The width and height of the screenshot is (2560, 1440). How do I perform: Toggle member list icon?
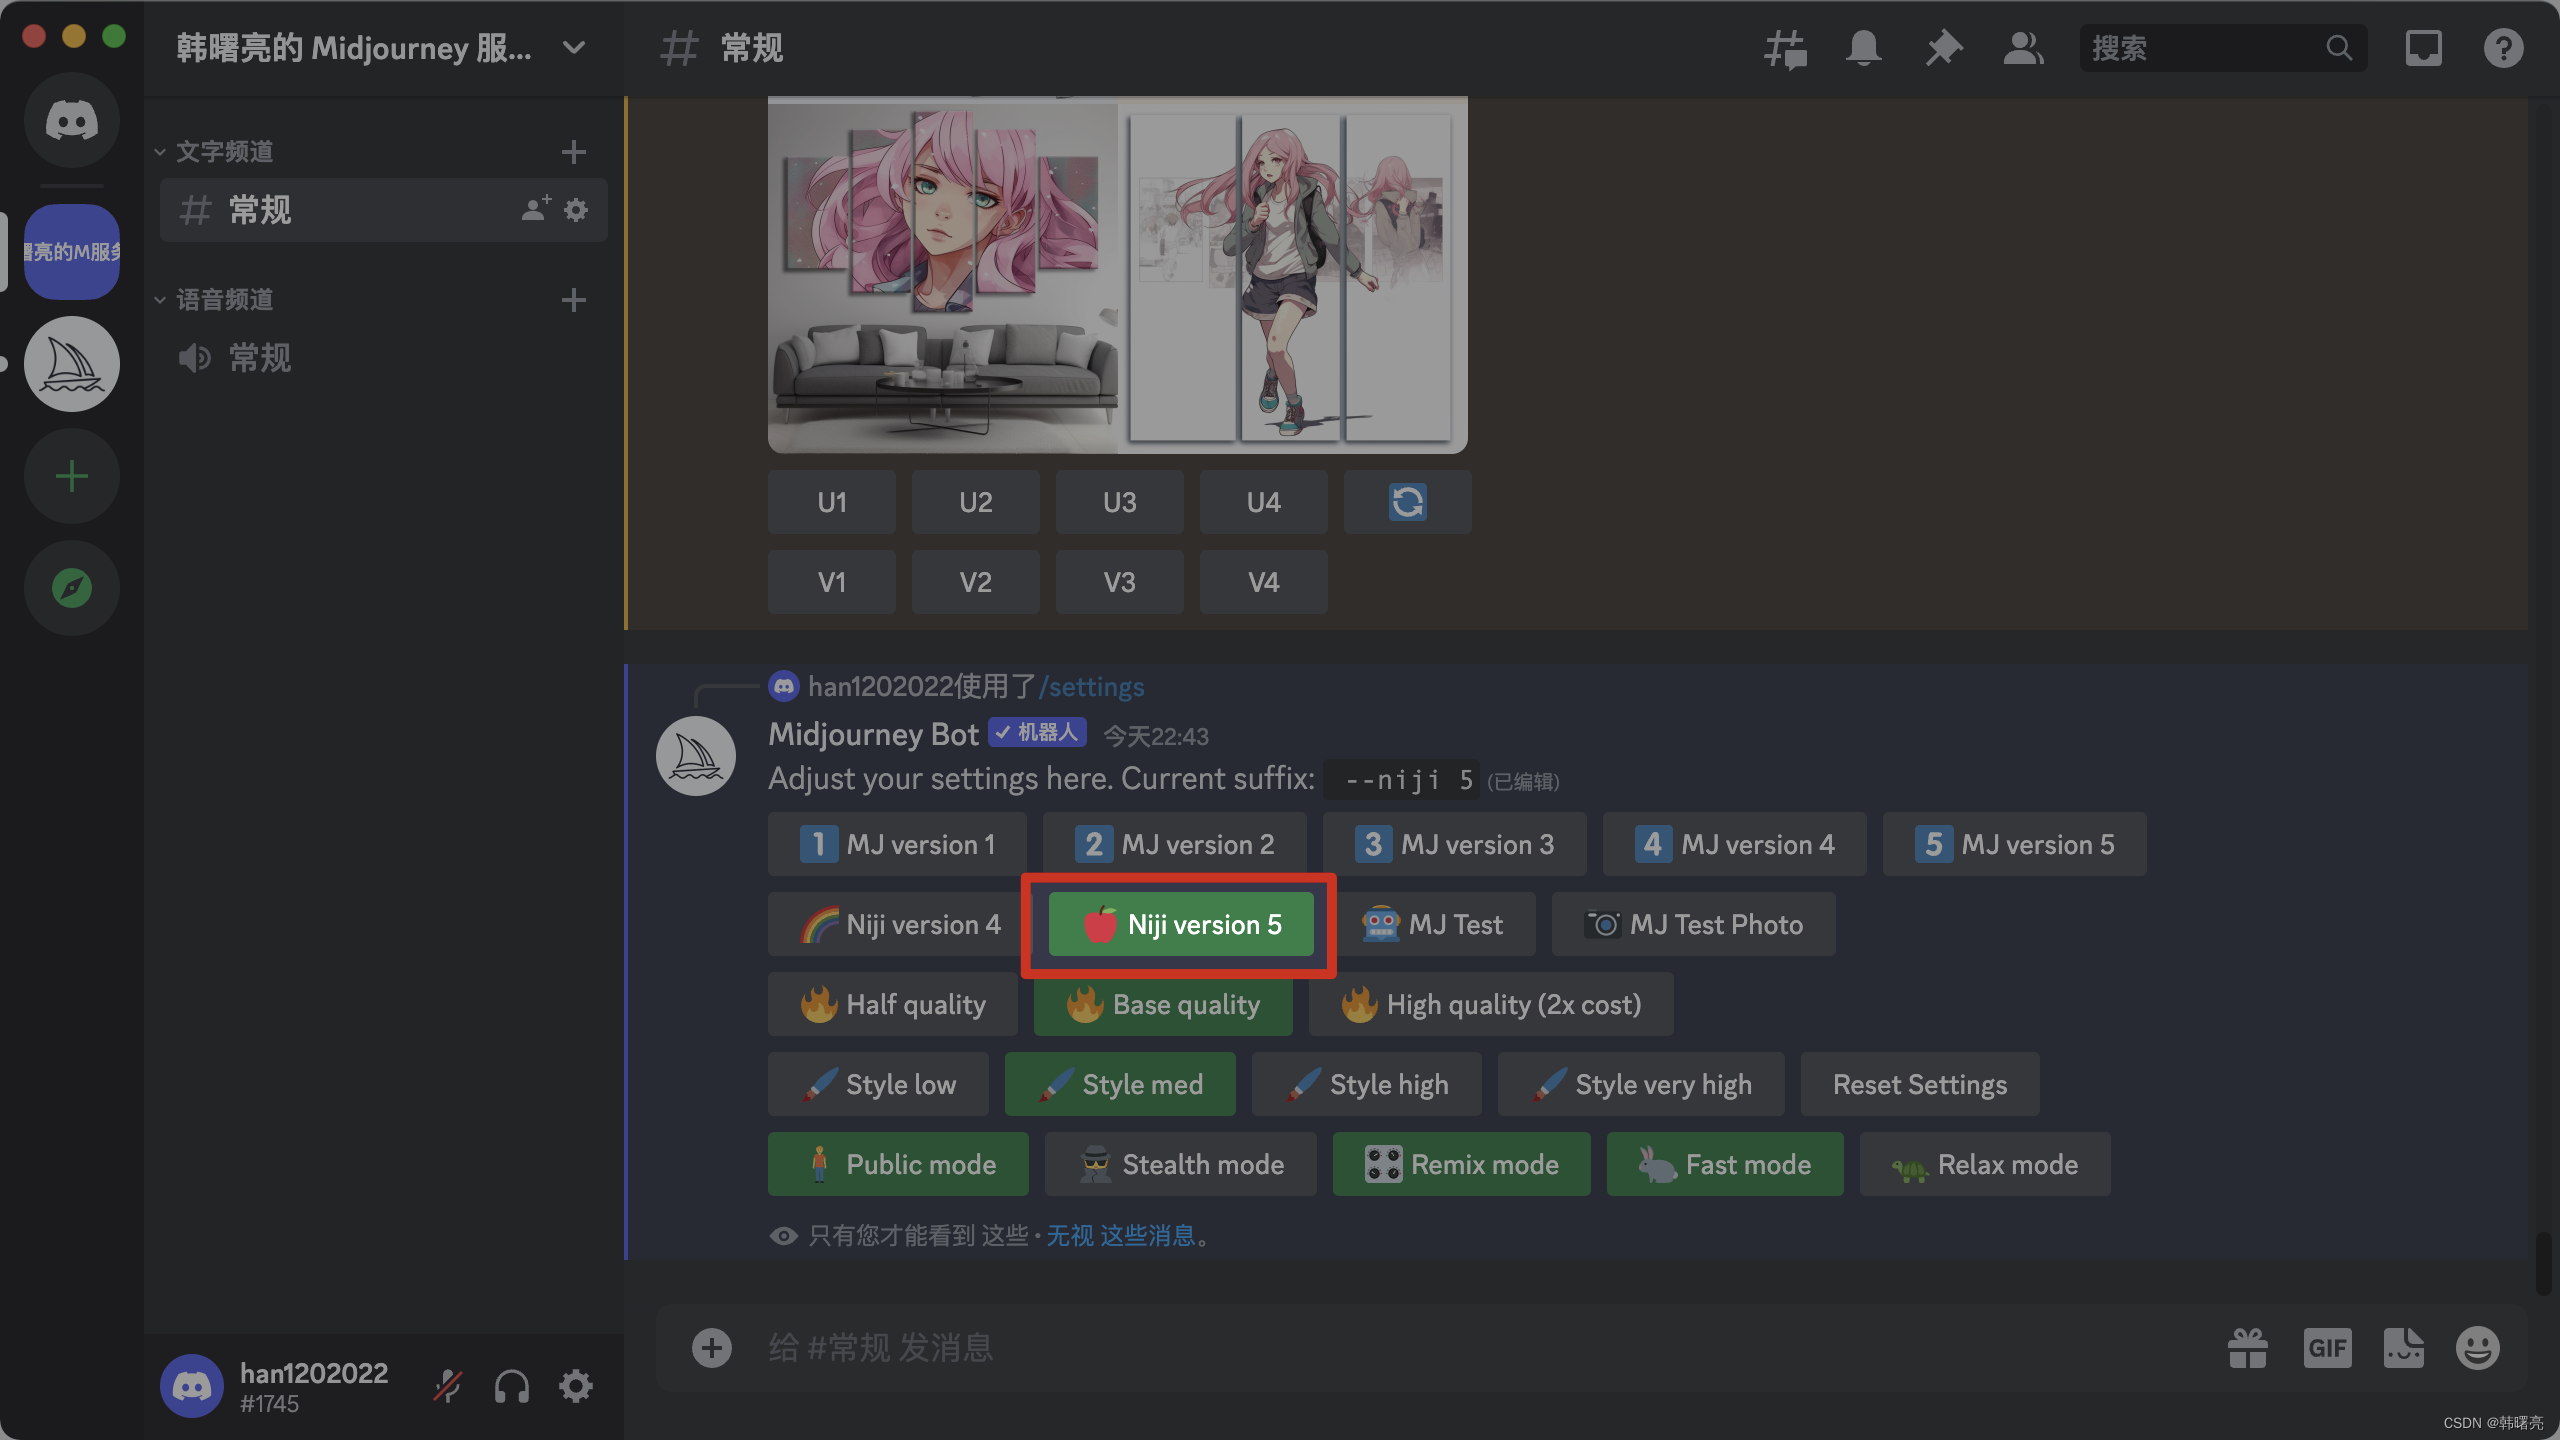click(x=2023, y=48)
